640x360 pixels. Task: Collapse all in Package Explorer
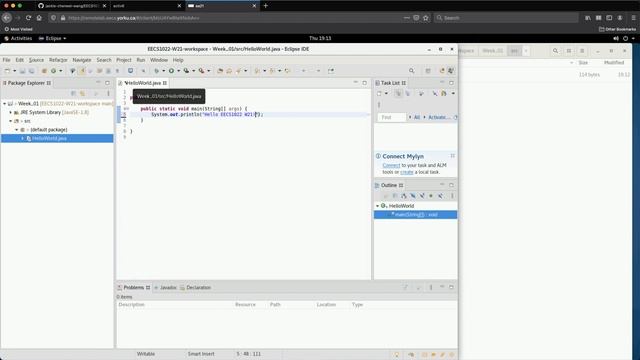(x=73, y=93)
